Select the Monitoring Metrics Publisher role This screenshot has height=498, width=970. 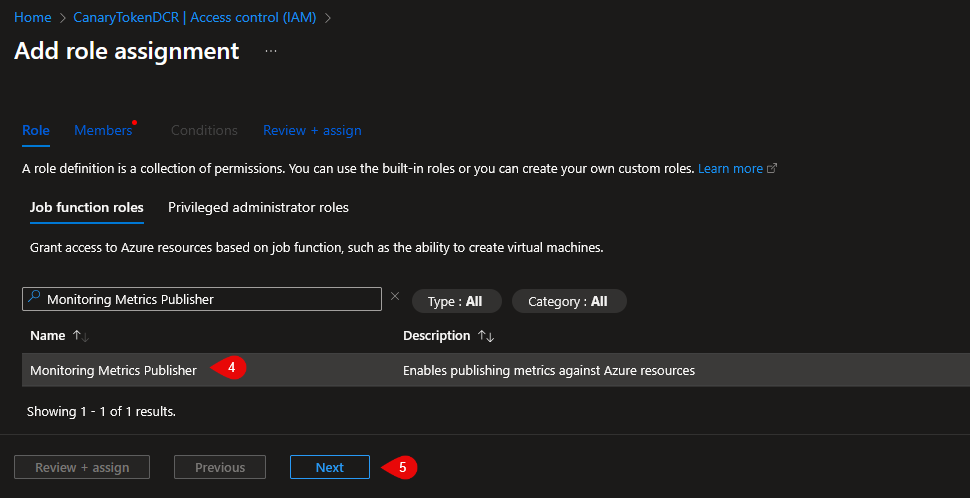click(113, 371)
